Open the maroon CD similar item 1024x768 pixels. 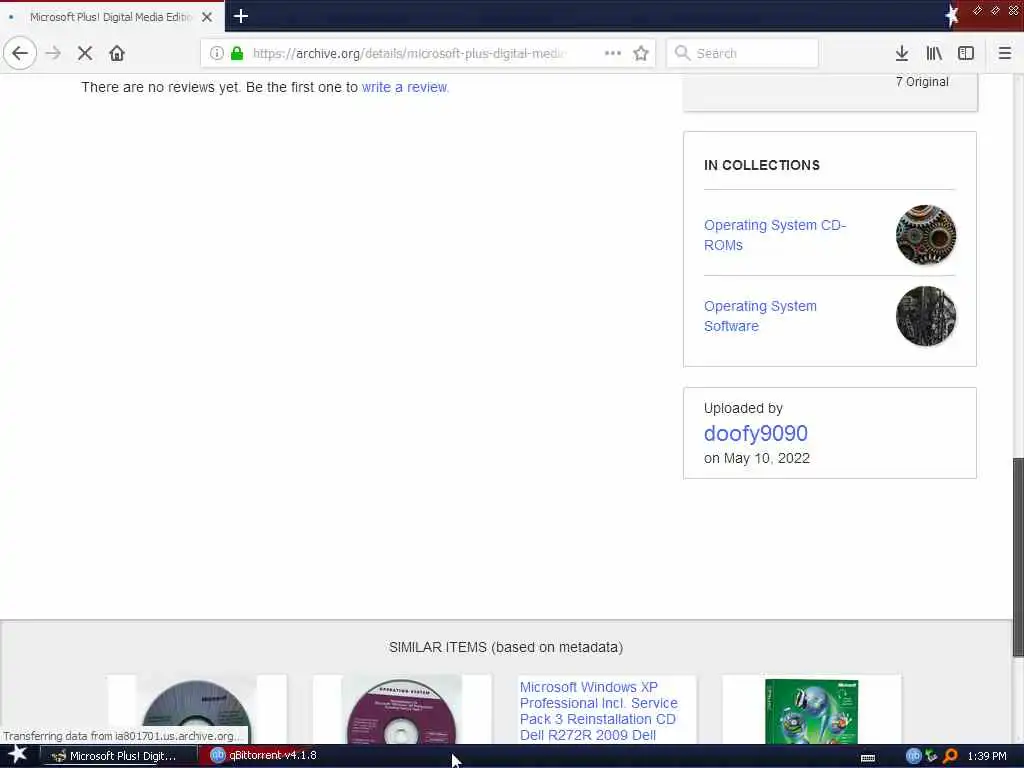[x=402, y=709]
